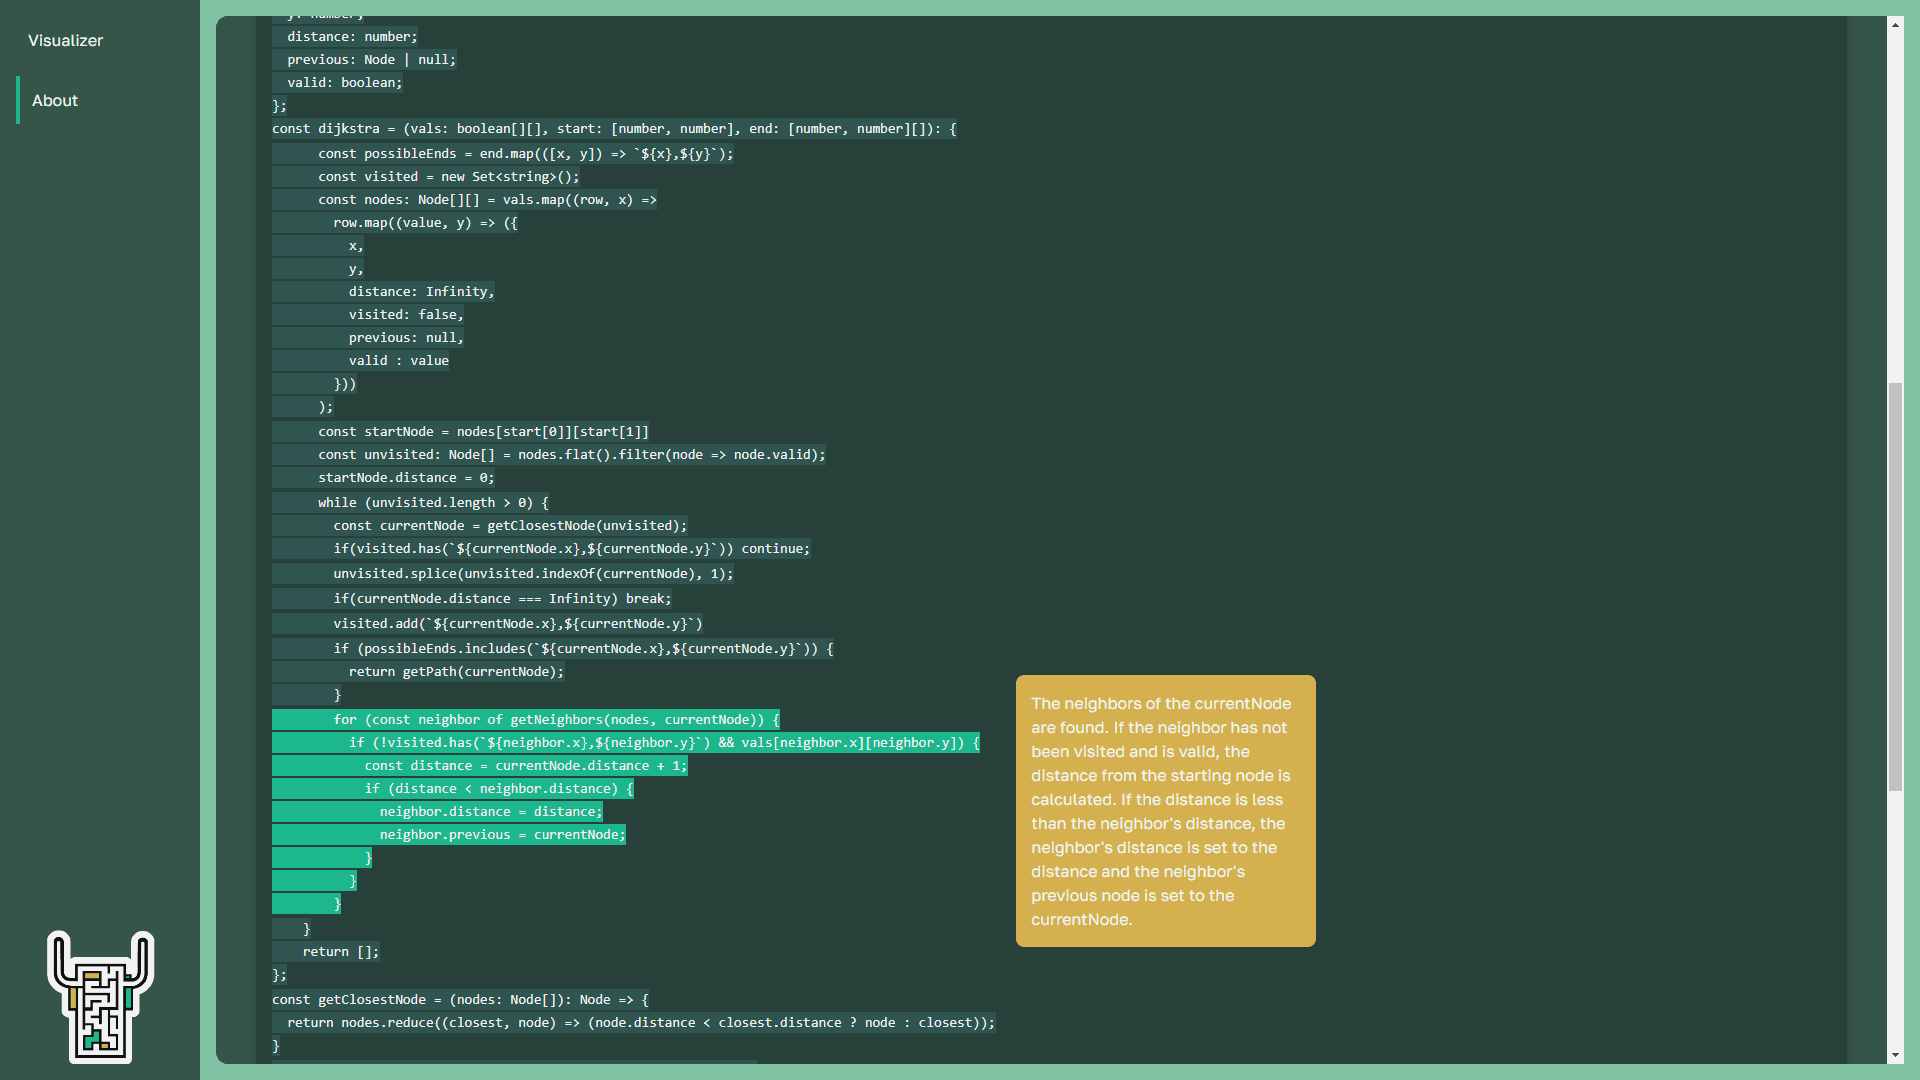Click the highlighted 'for (const neighbor' line
Screen dimensions: 1920x1080
555,720
